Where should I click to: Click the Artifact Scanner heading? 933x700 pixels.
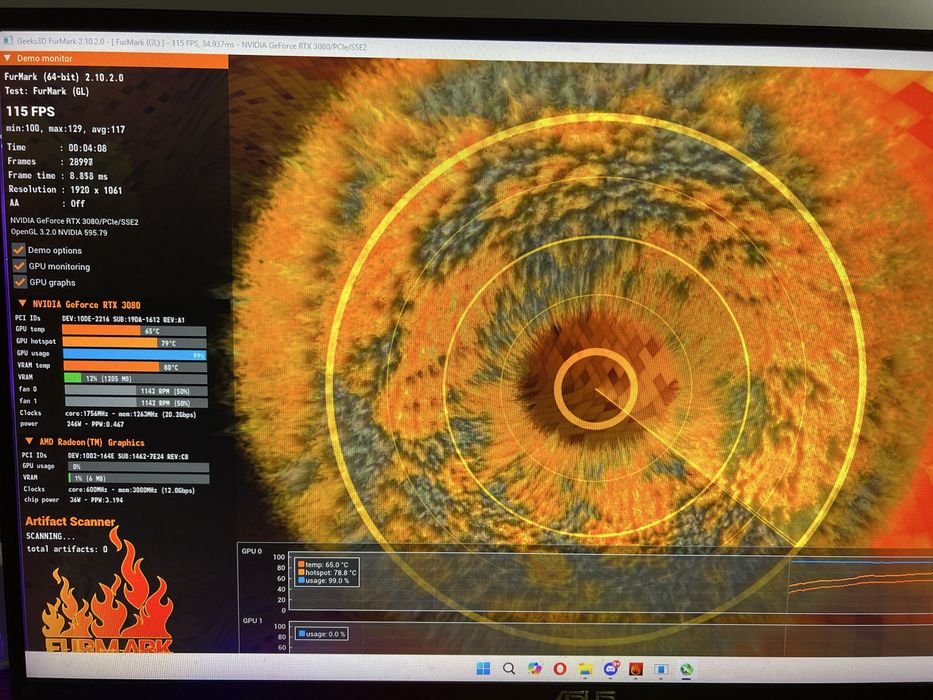[70, 521]
